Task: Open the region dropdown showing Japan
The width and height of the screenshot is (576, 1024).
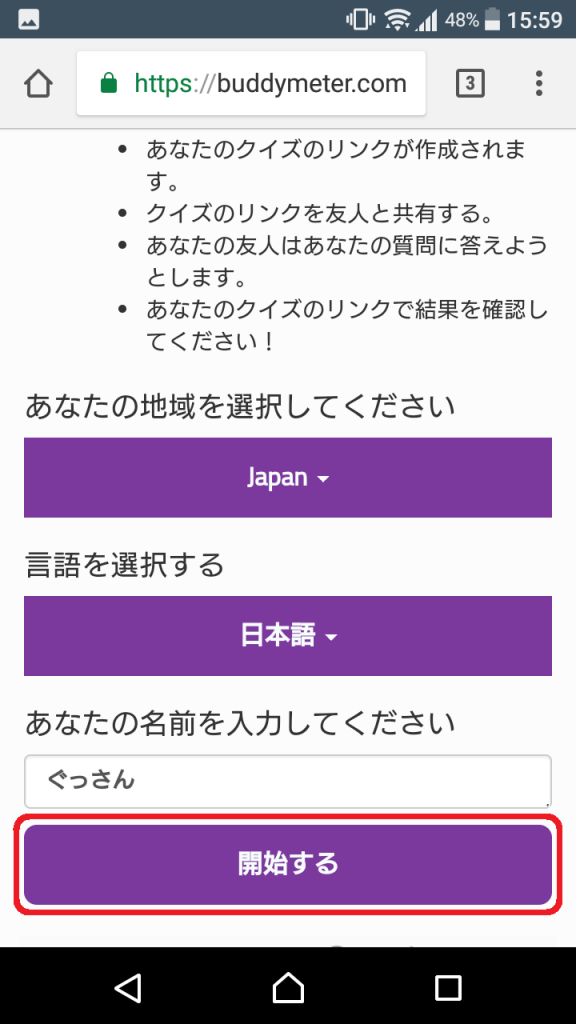Action: coord(288,477)
